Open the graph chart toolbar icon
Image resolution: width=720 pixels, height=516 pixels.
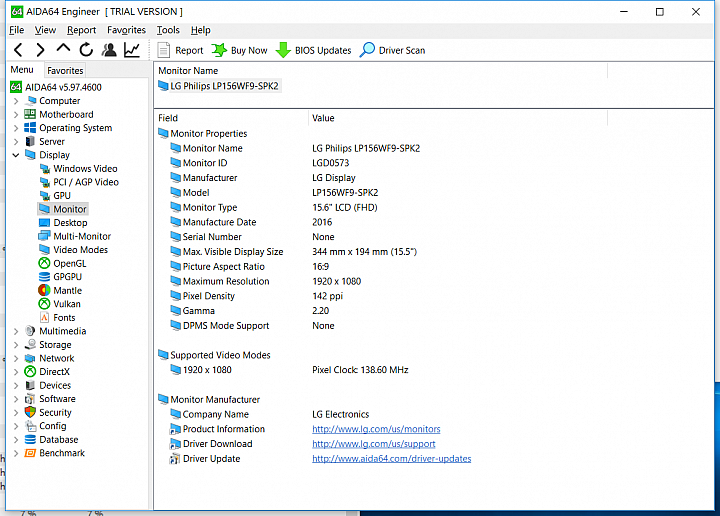pyautogui.click(x=132, y=50)
